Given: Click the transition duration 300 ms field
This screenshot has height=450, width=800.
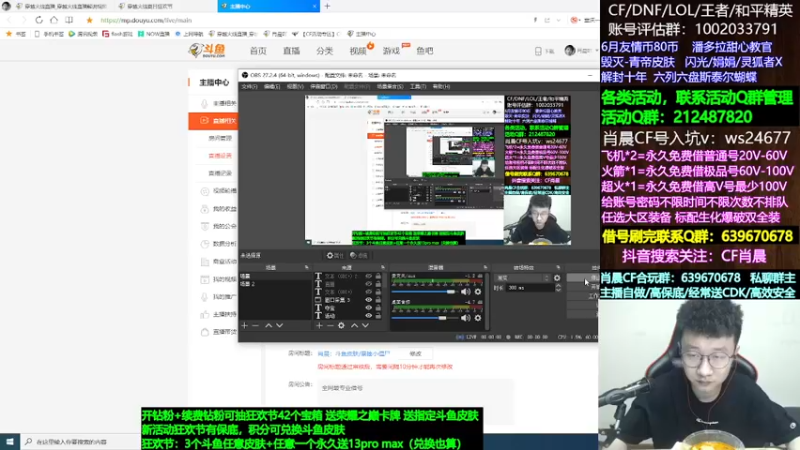Looking at the screenshot, I should pos(530,288).
